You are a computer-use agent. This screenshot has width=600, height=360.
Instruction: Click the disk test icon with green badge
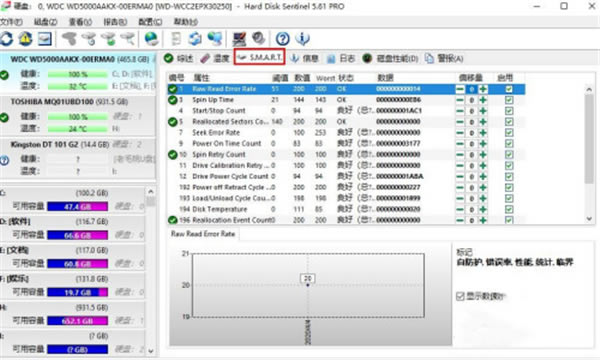[108, 39]
